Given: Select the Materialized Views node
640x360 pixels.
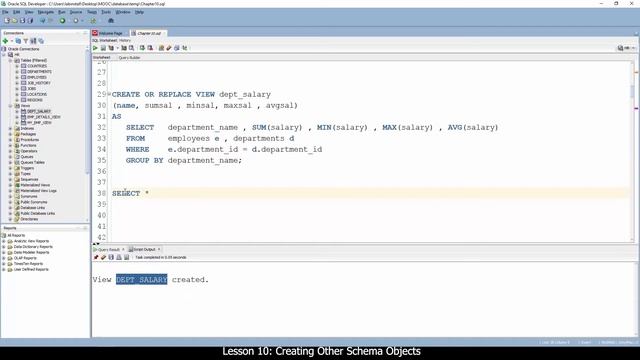Looking at the screenshot, I should tap(35, 185).
